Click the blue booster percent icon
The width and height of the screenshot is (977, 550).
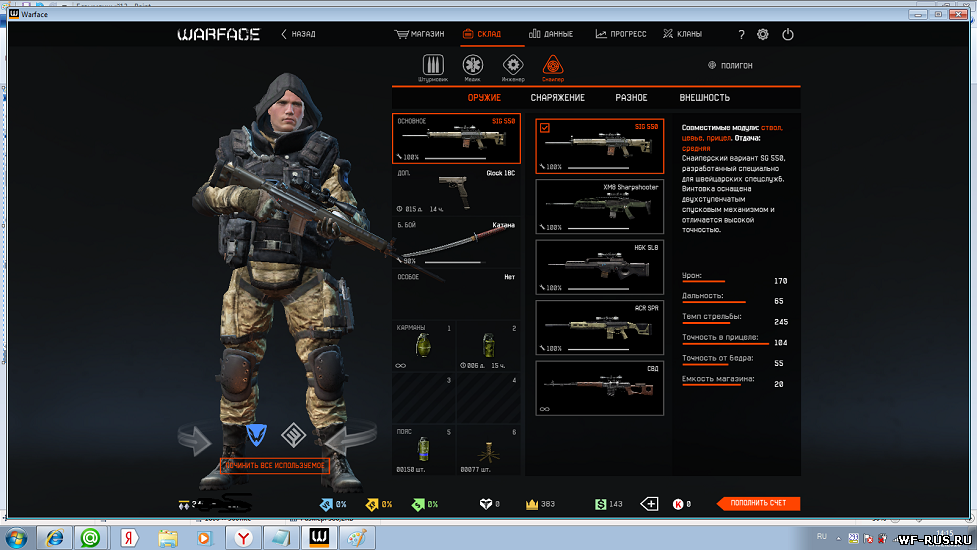(x=326, y=504)
